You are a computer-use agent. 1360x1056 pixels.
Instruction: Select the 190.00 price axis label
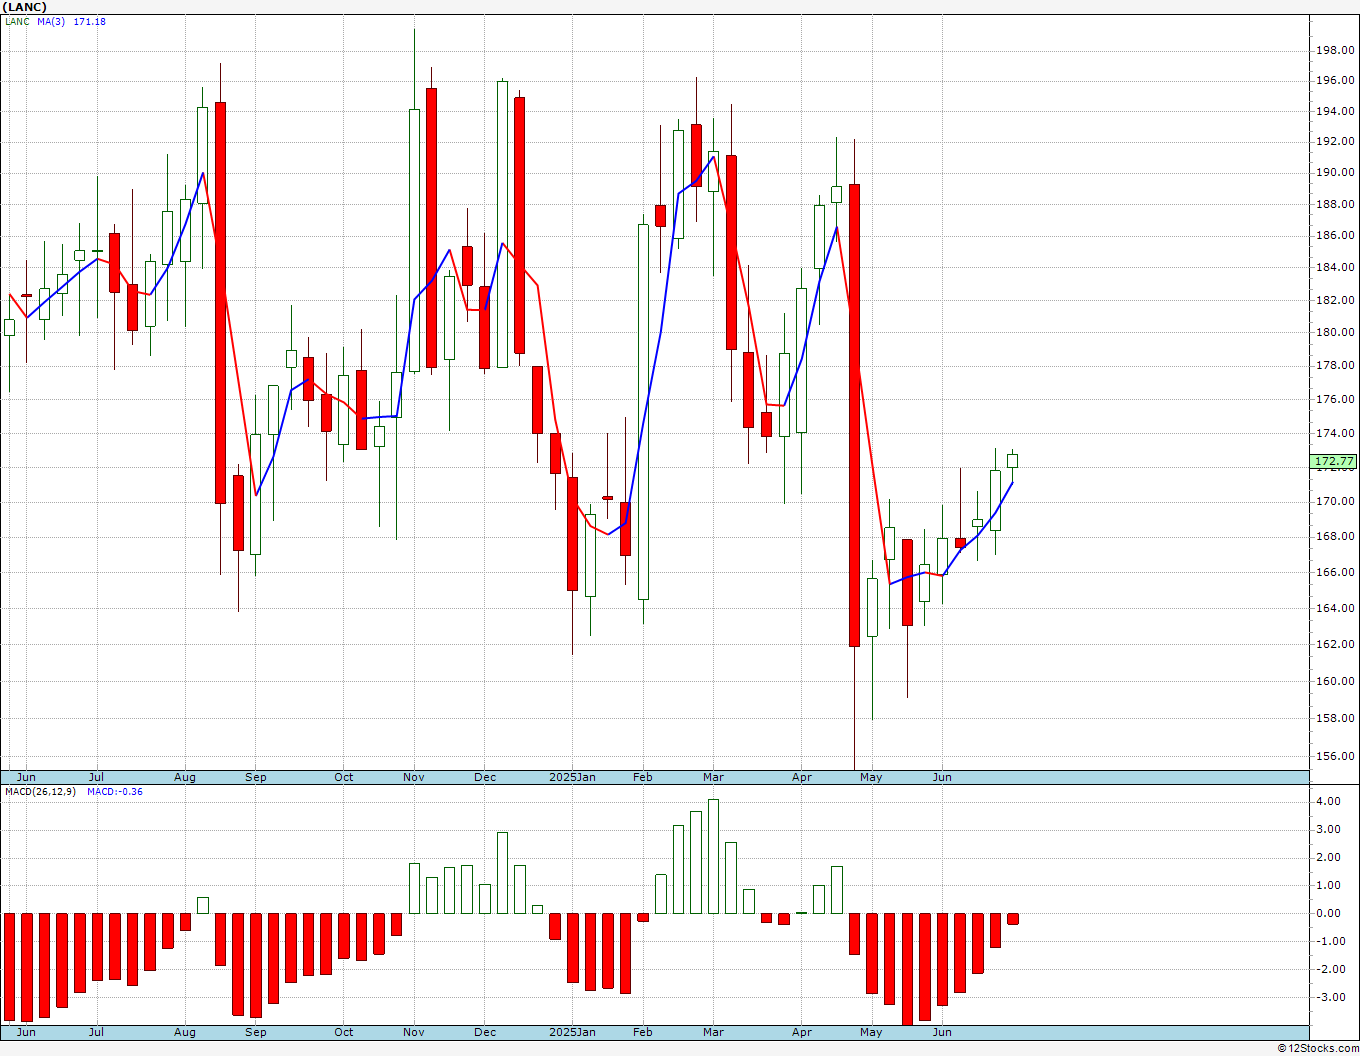(1336, 172)
